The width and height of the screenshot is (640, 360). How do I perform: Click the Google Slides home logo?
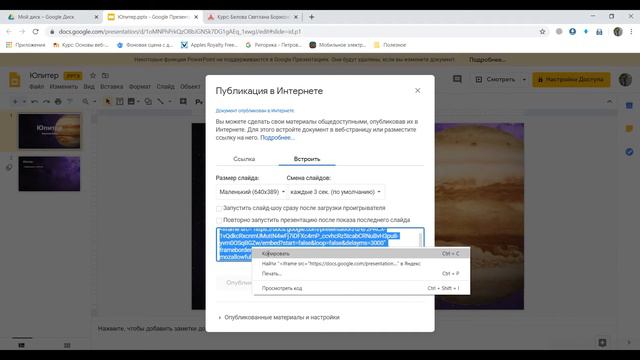[15, 79]
